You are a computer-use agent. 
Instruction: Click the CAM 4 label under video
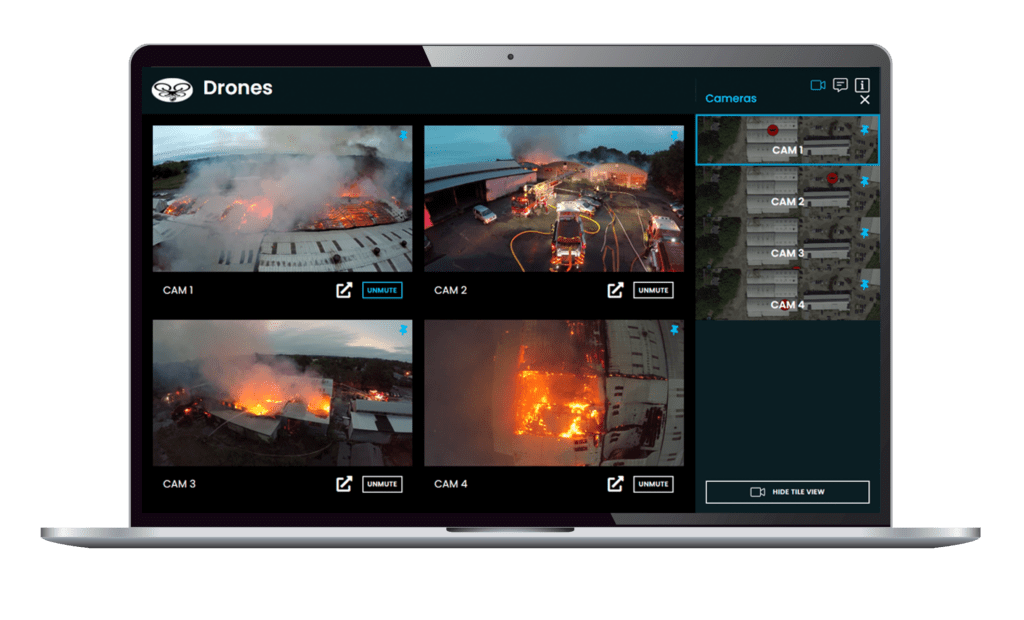point(451,484)
